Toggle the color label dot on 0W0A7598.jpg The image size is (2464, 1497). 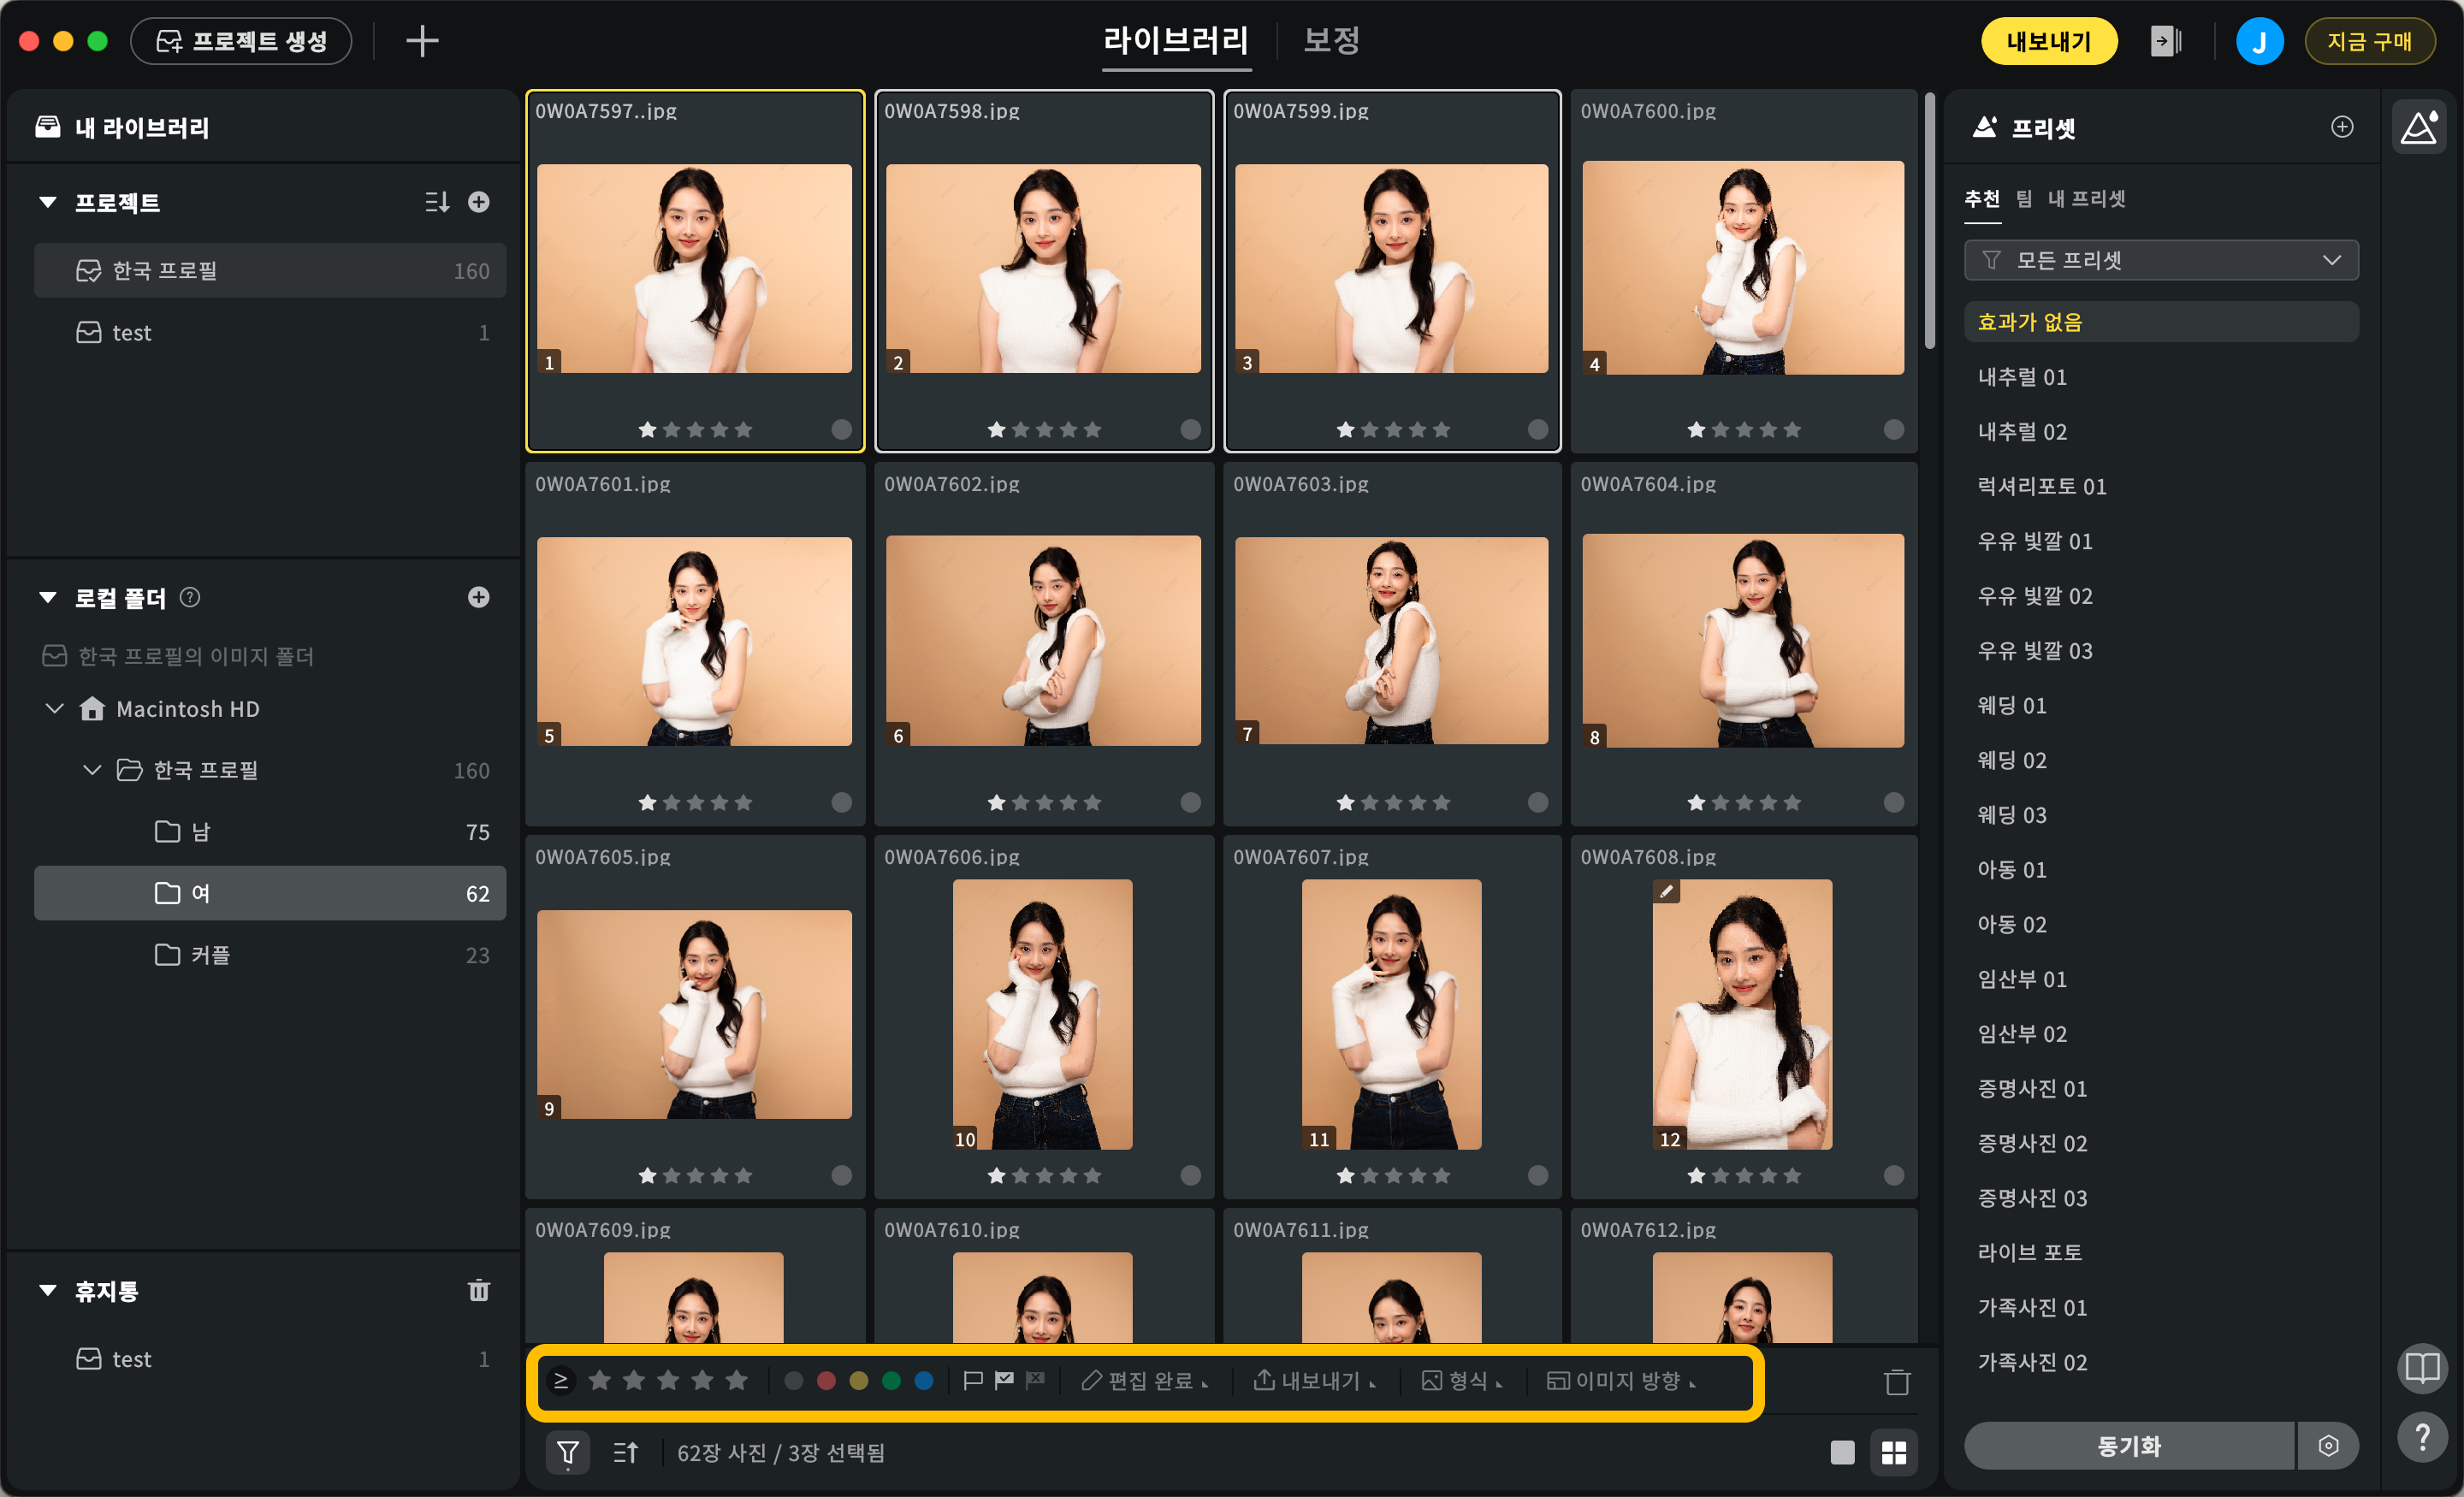coord(1190,429)
